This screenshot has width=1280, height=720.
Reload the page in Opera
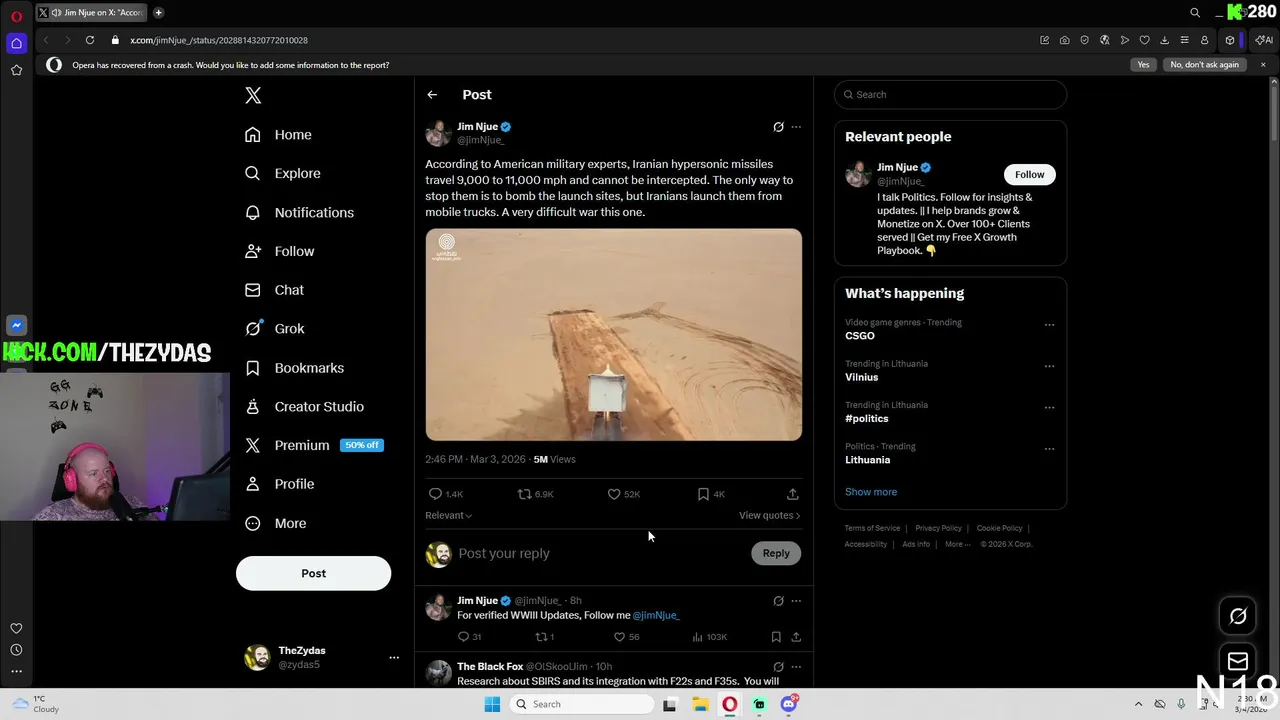tap(90, 40)
